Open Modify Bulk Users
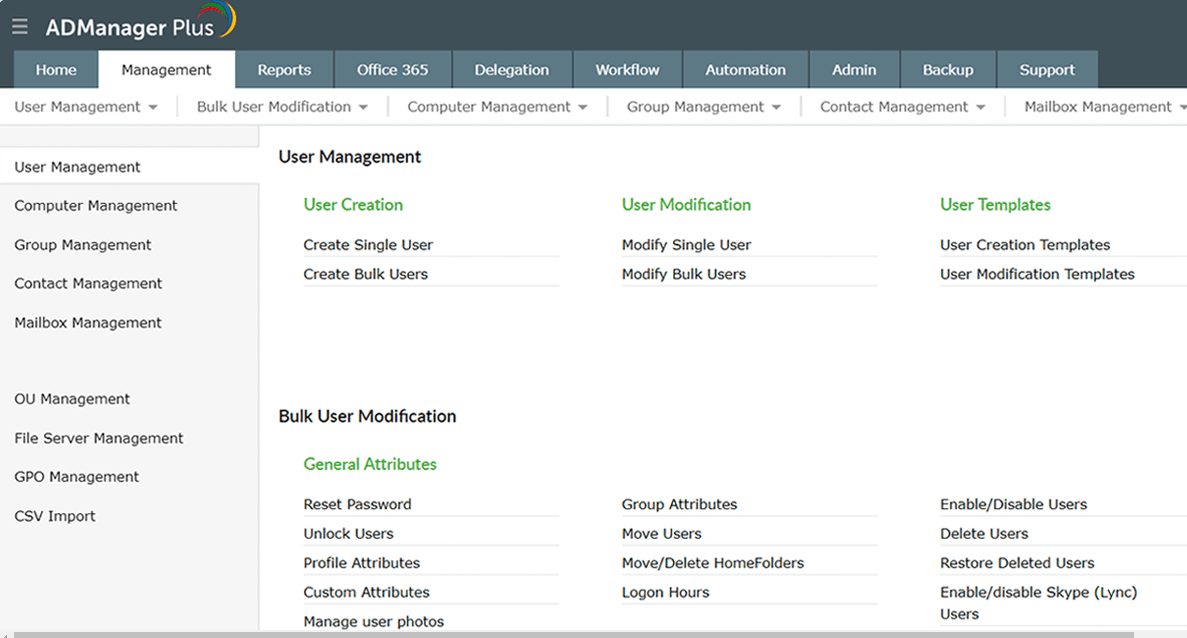The image size is (1187, 638). (683, 274)
